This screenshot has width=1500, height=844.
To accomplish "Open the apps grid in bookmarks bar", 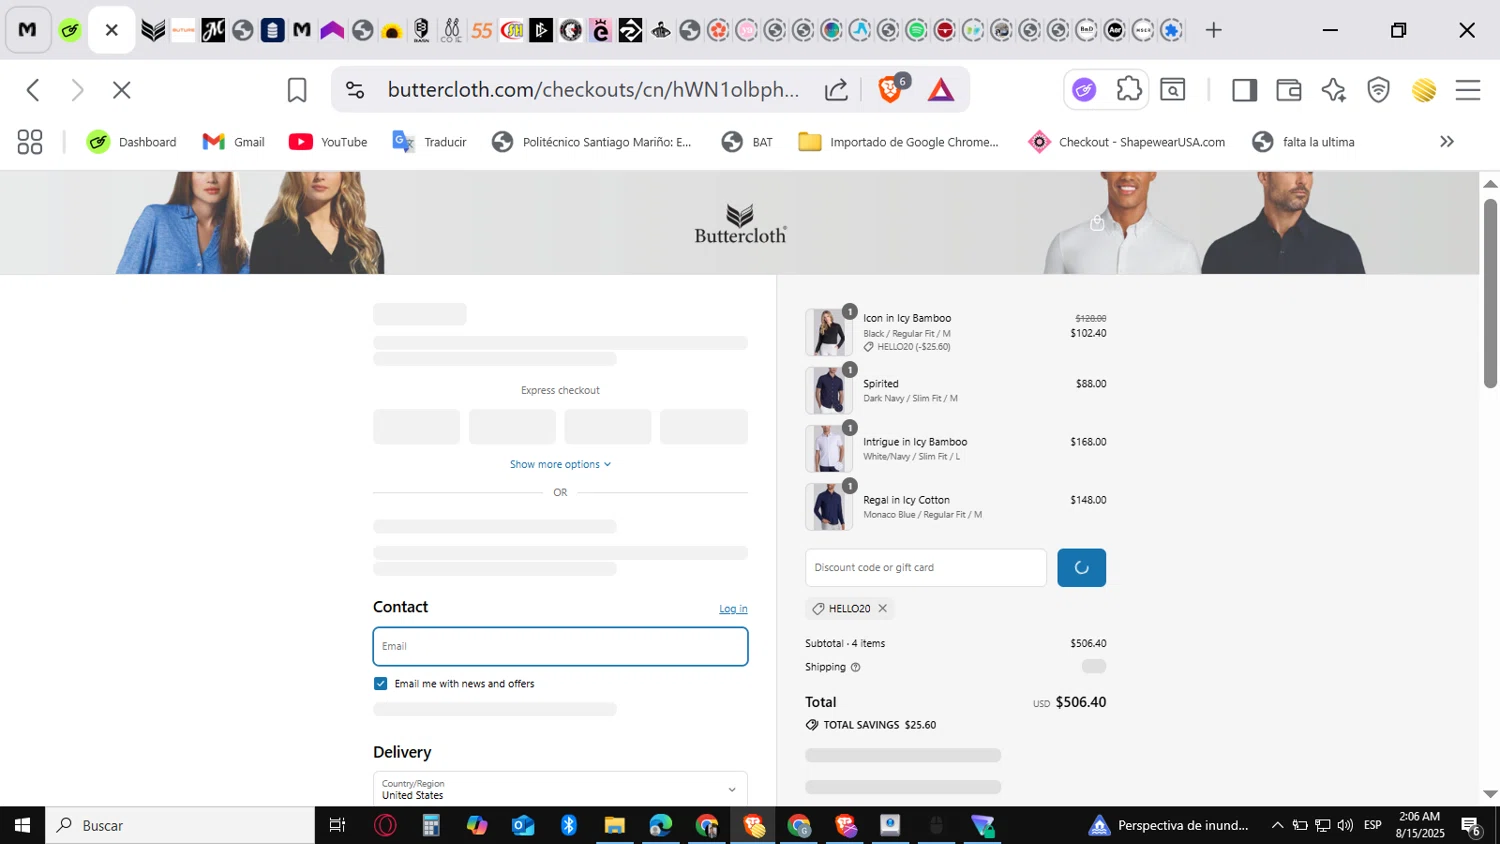I will (30, 142).
